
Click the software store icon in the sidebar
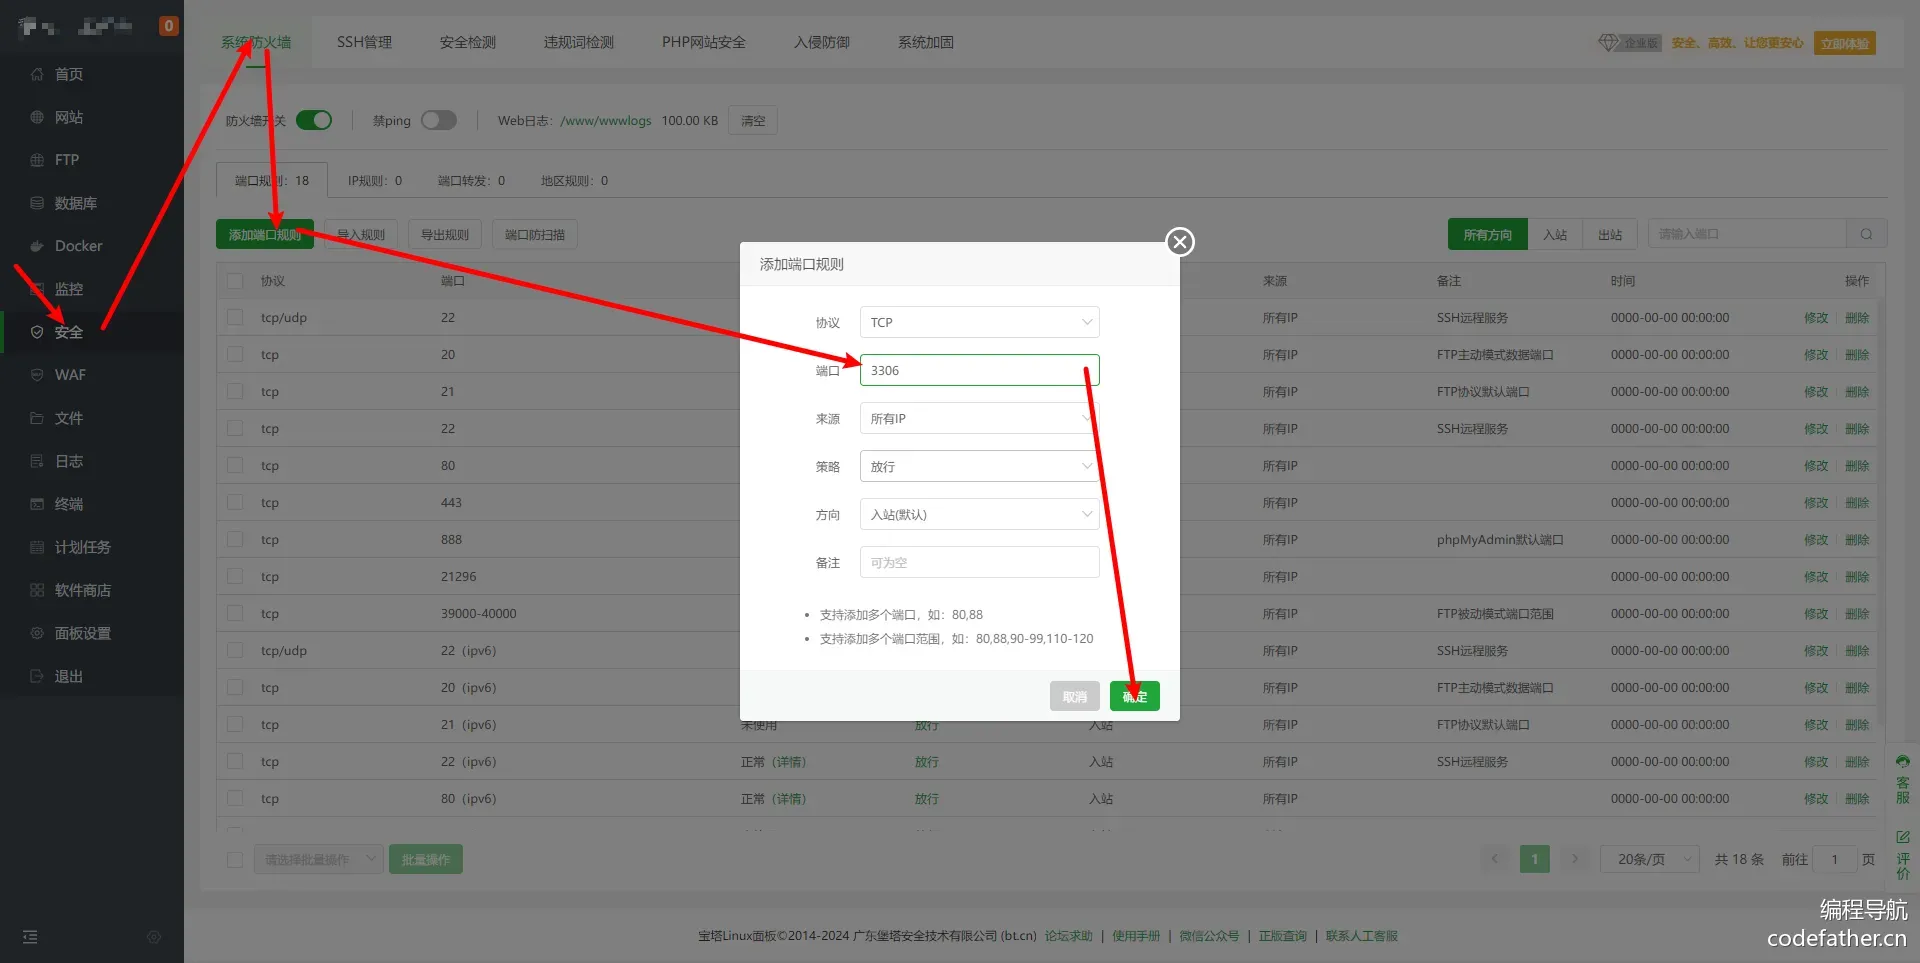(x=37, y=590)
